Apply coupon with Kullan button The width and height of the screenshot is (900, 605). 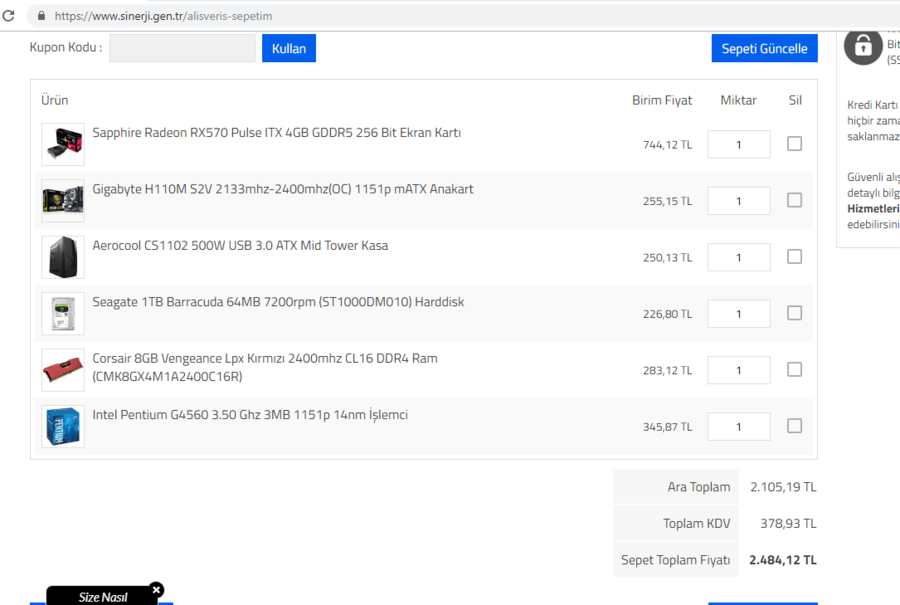tap(289, 48)
